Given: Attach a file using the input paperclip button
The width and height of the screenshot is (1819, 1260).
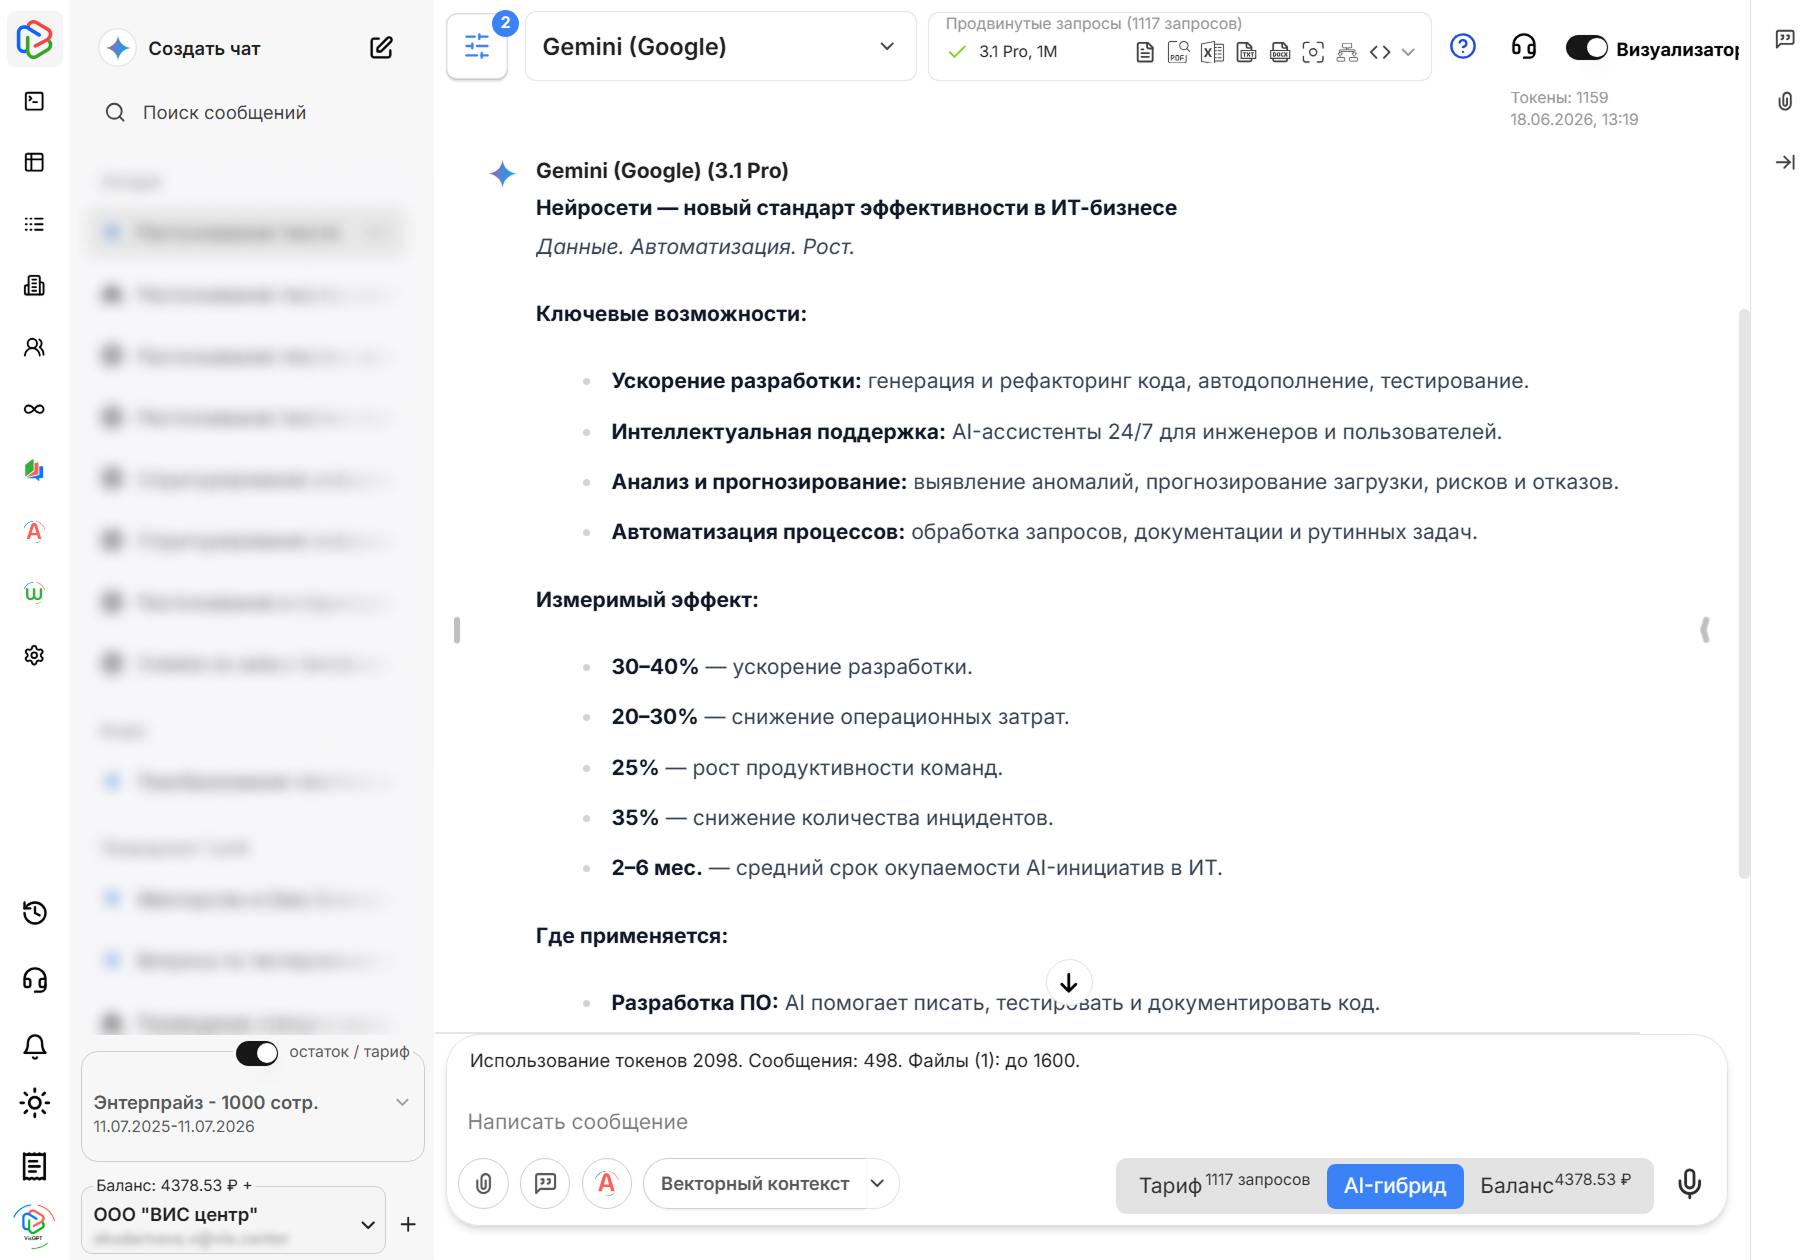Looking at the screenshot, I should click(x=484, y=1184).
